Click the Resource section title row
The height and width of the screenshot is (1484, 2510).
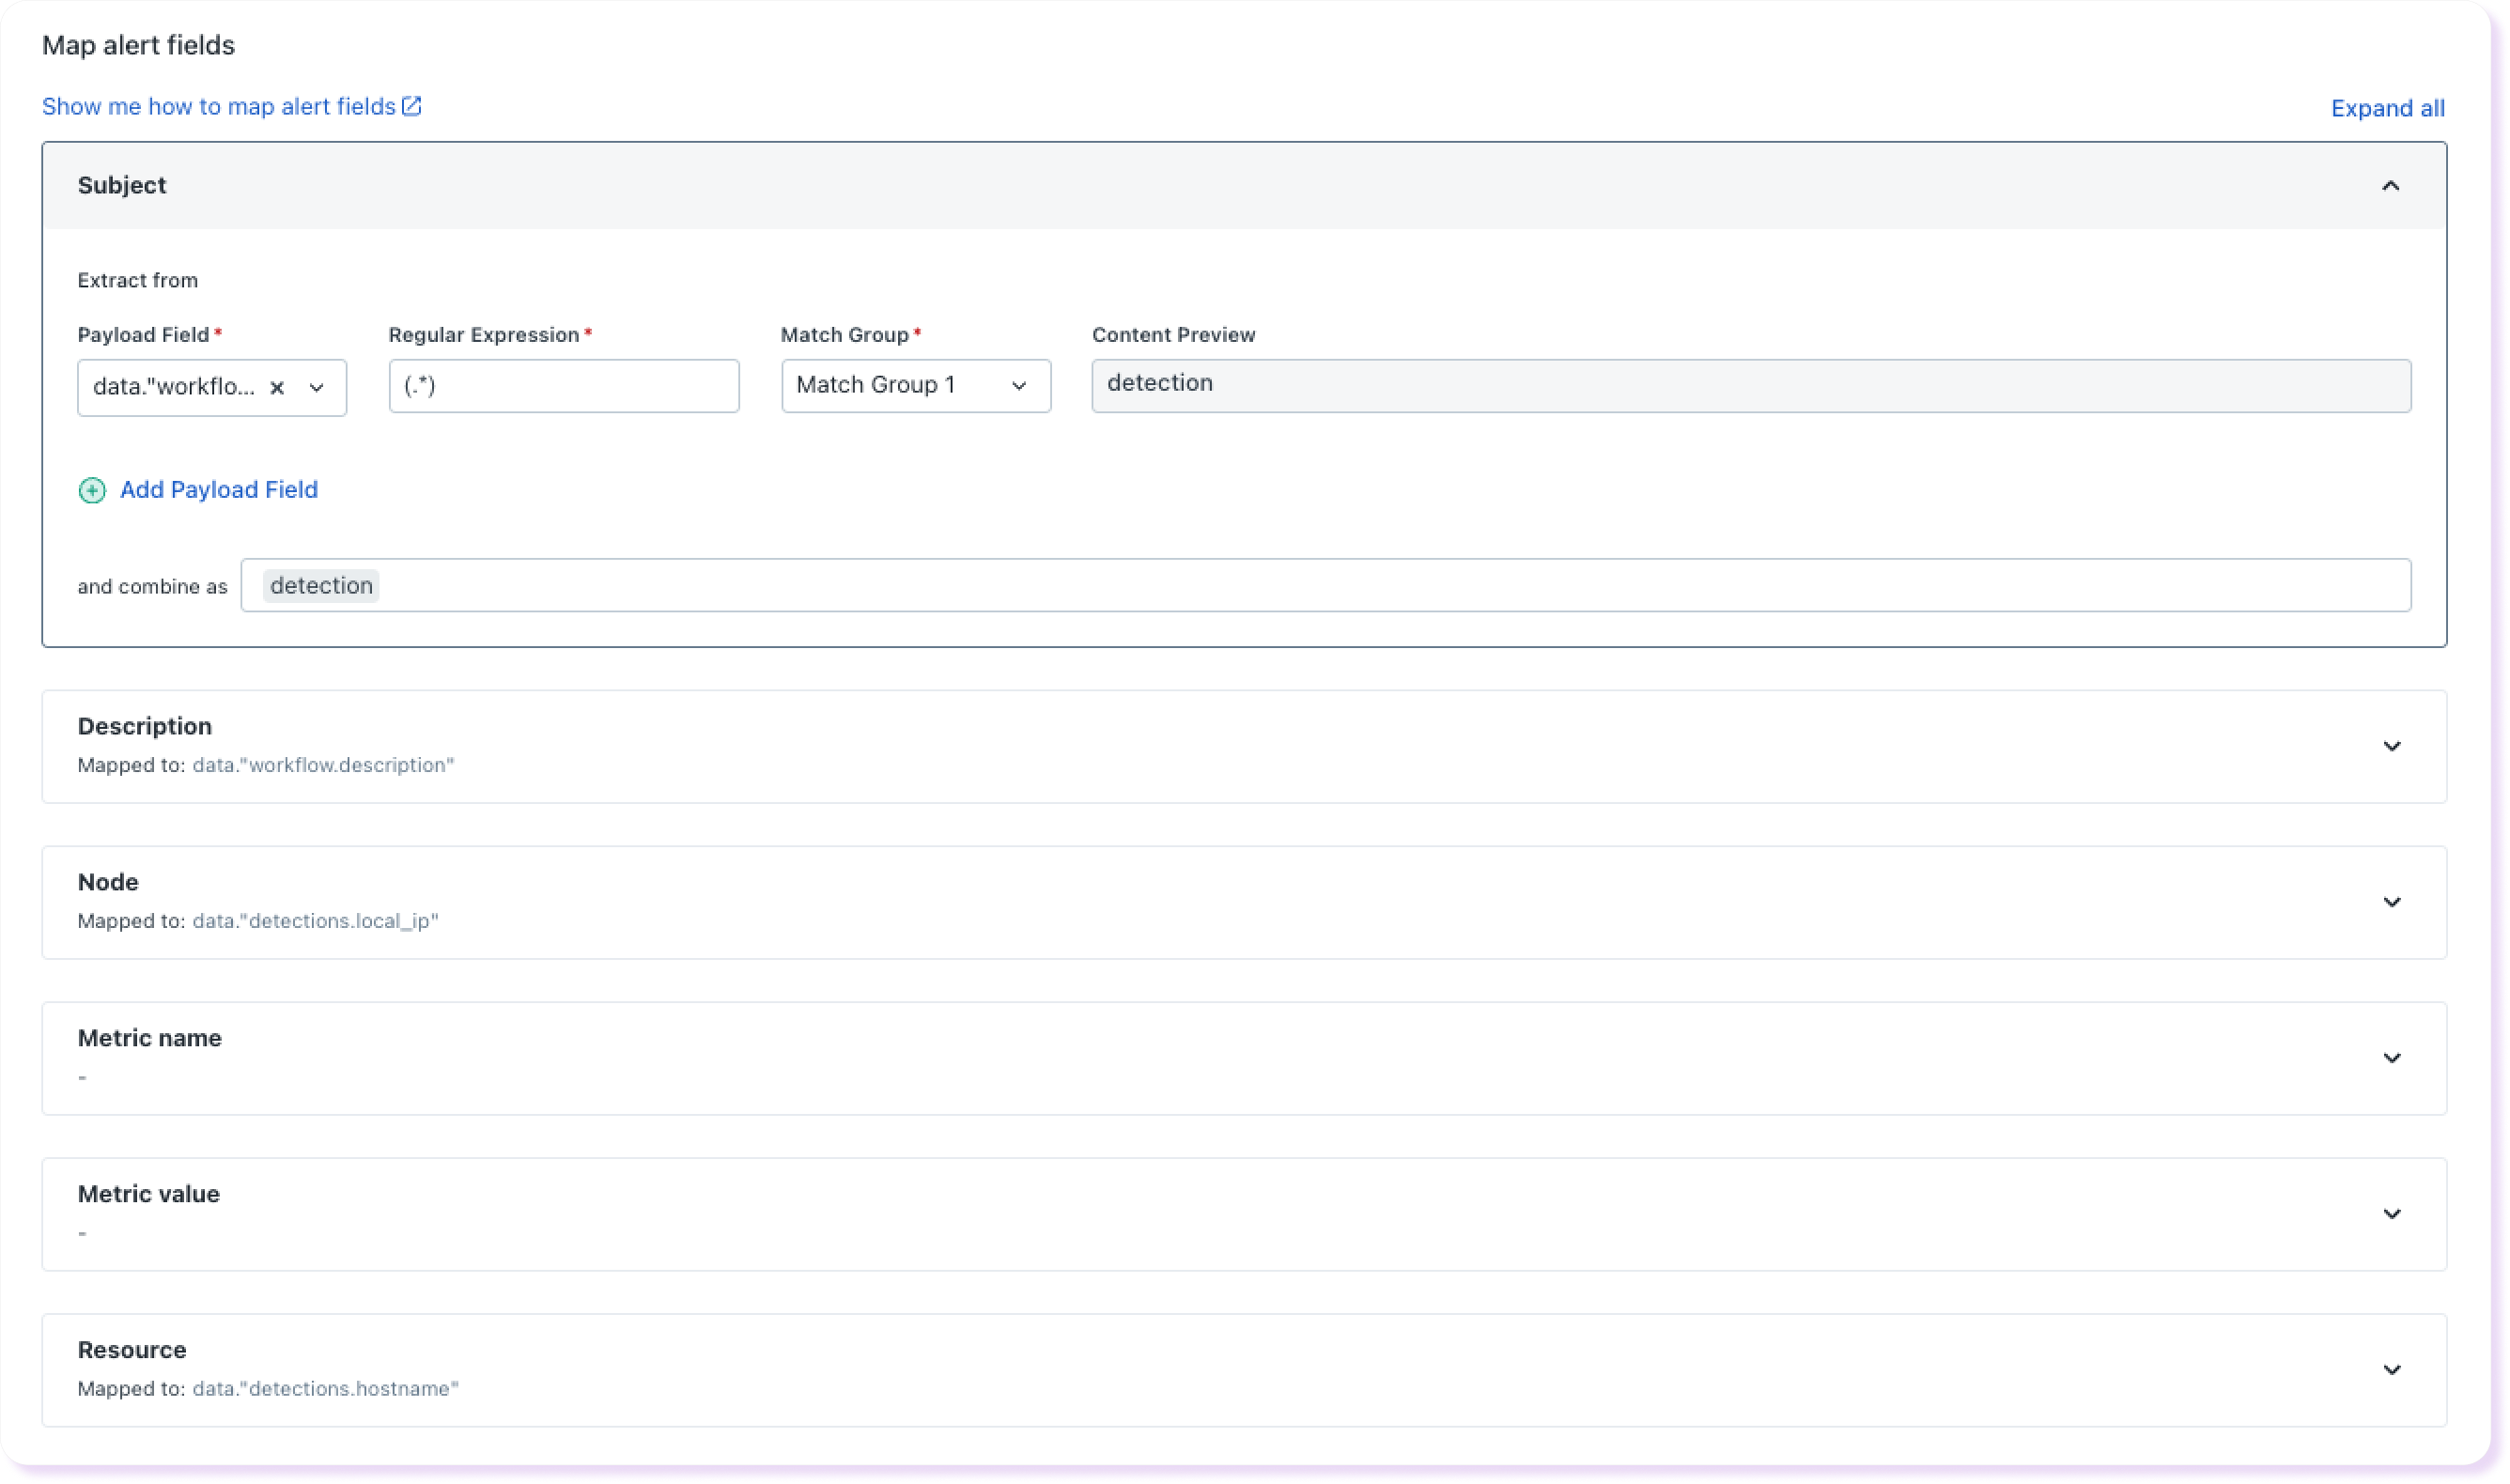(x=132, y=1350)
